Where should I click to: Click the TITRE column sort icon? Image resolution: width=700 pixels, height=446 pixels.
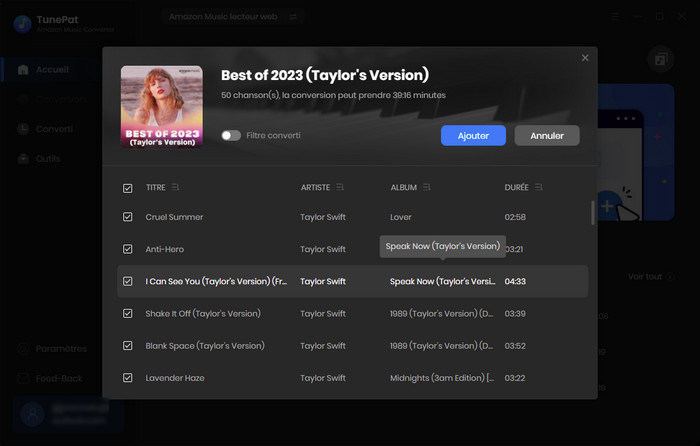176,187
